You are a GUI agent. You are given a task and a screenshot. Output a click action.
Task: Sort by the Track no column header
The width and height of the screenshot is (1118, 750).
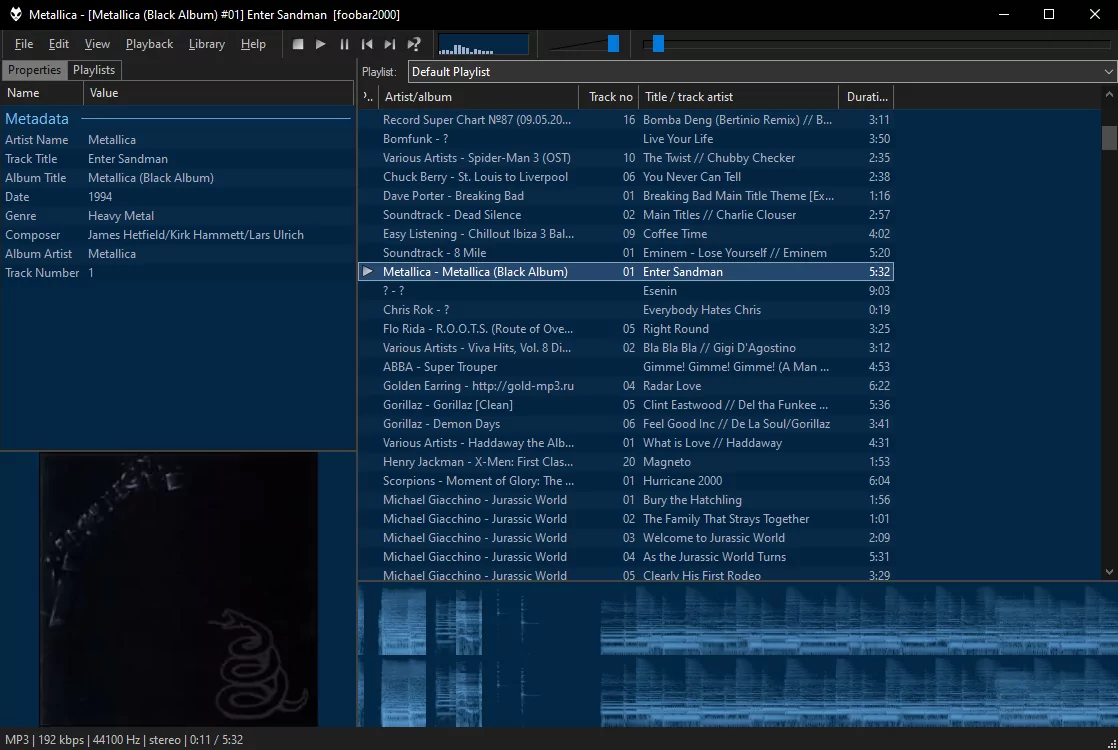610,97
